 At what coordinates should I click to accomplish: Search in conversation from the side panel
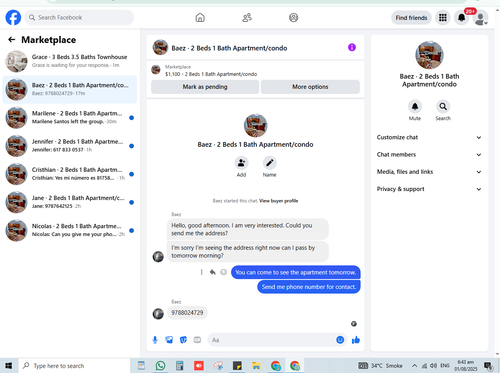(x=443, y=106)
